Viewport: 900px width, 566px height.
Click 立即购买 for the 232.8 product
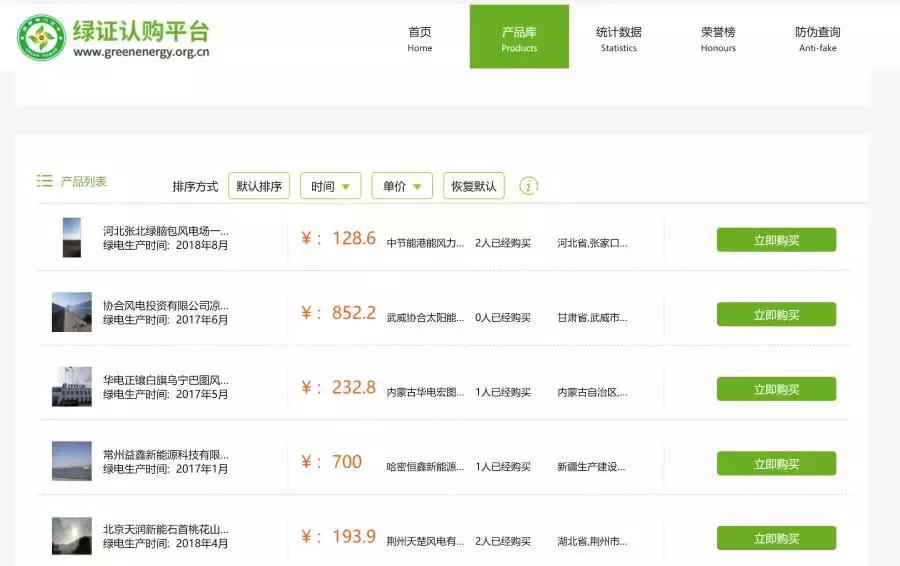[776, 389]
